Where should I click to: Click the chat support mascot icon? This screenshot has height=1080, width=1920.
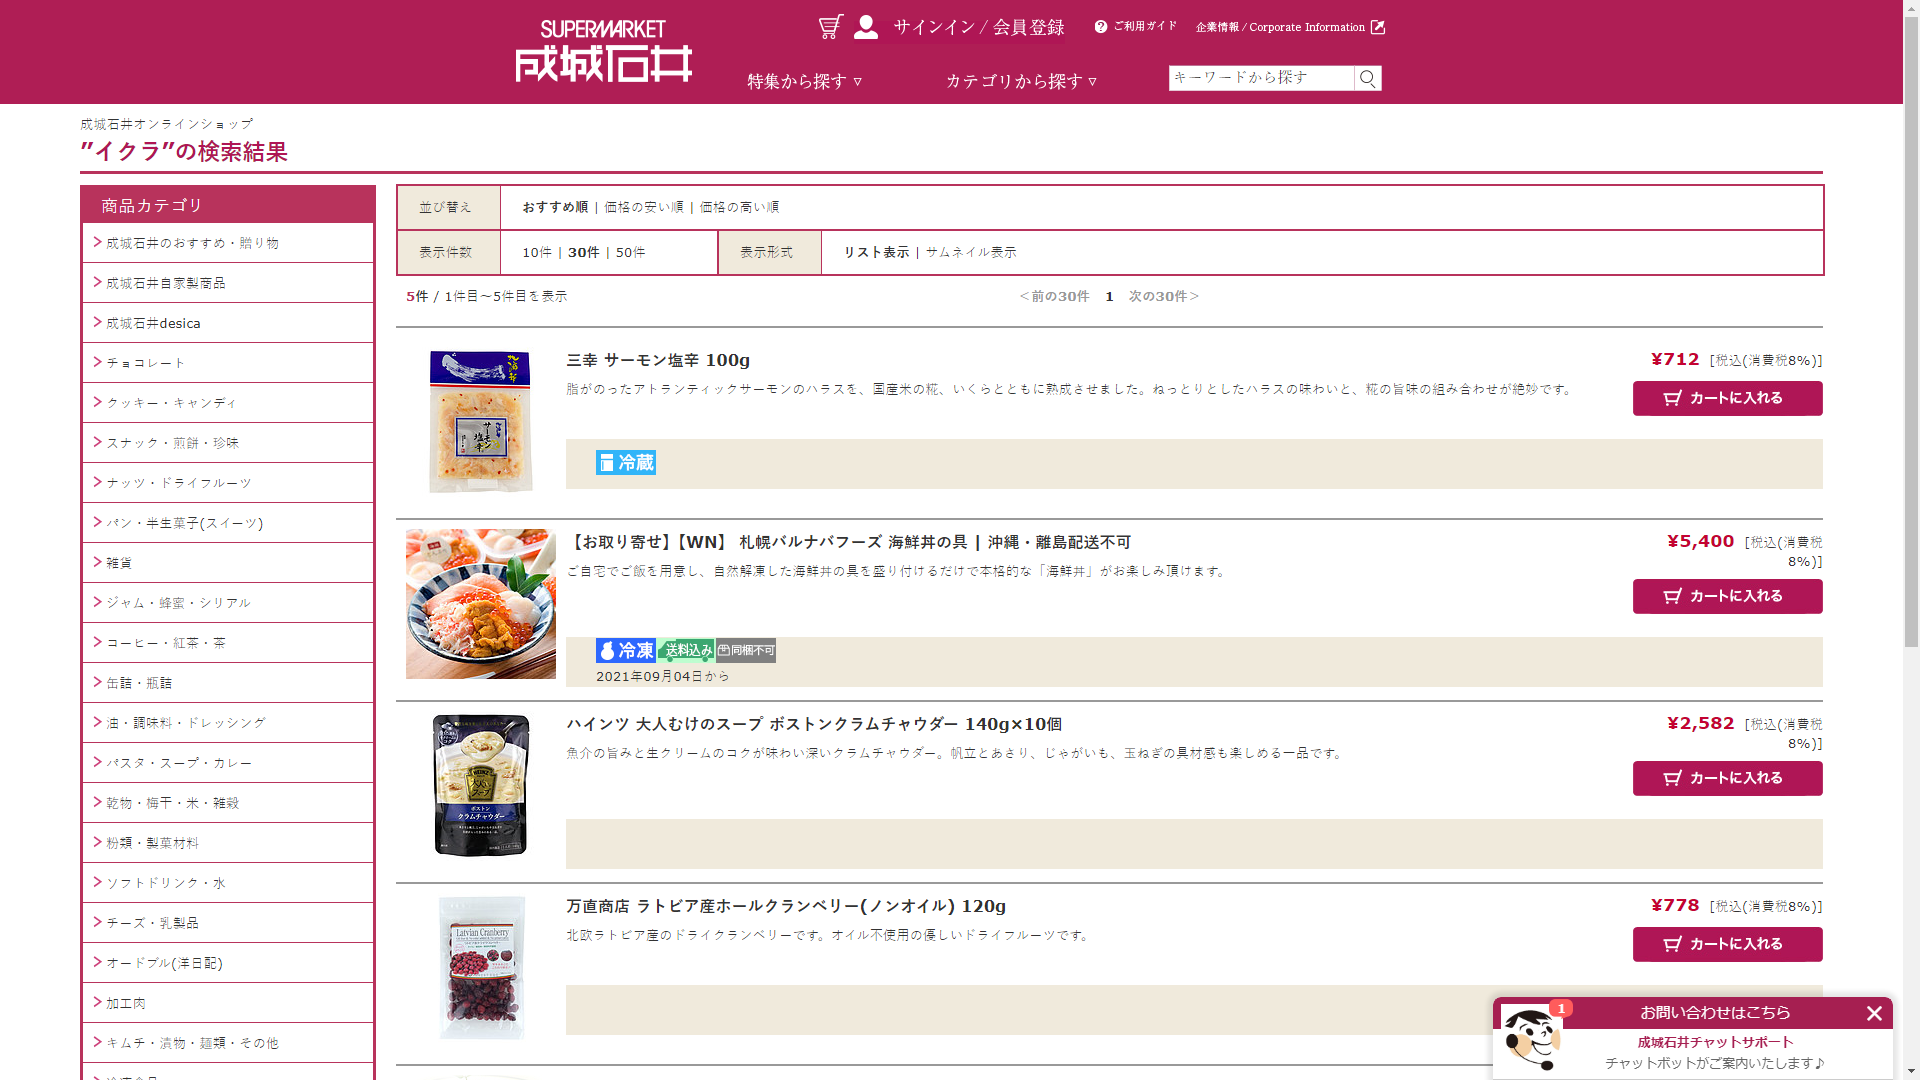coord(1531,1039)
